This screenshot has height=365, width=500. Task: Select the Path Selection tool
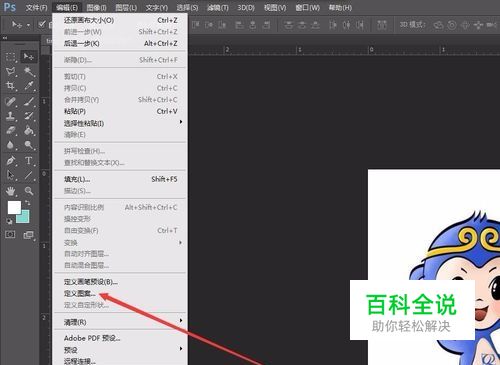coord(11,175)
